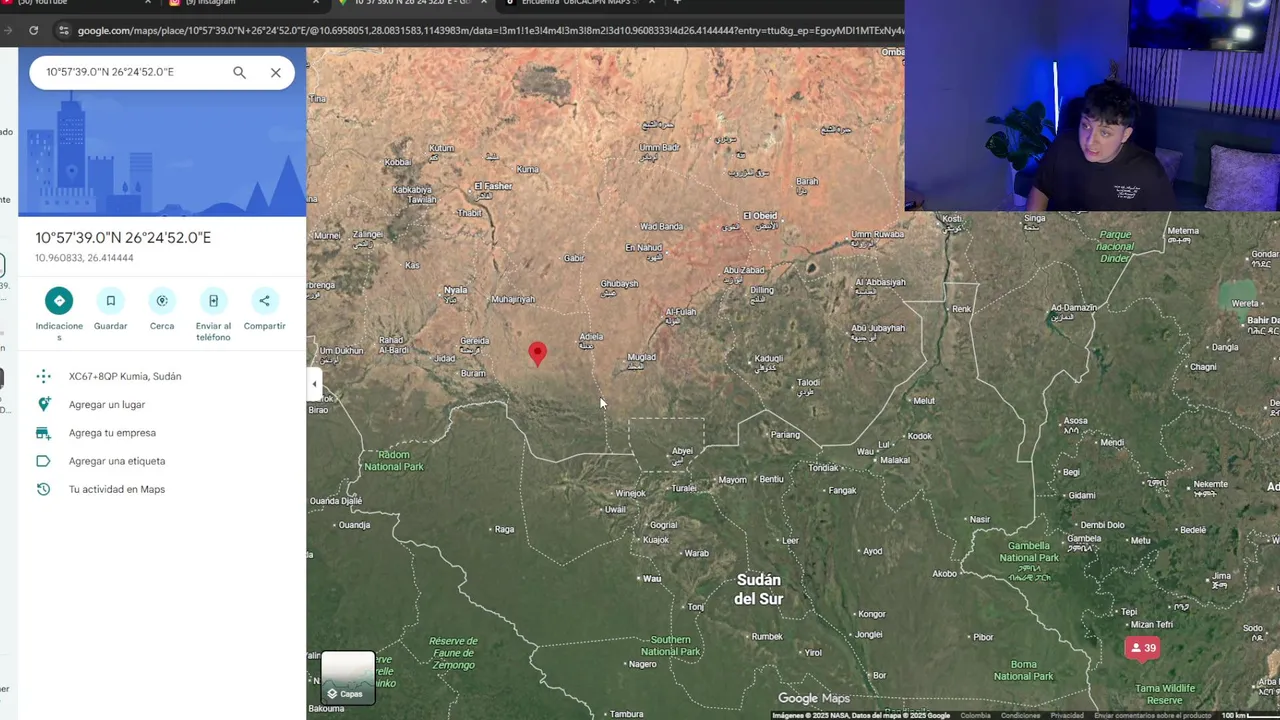1280x720 pixels.
Task: Share location via Compartir icon
Action: point(264,301)
